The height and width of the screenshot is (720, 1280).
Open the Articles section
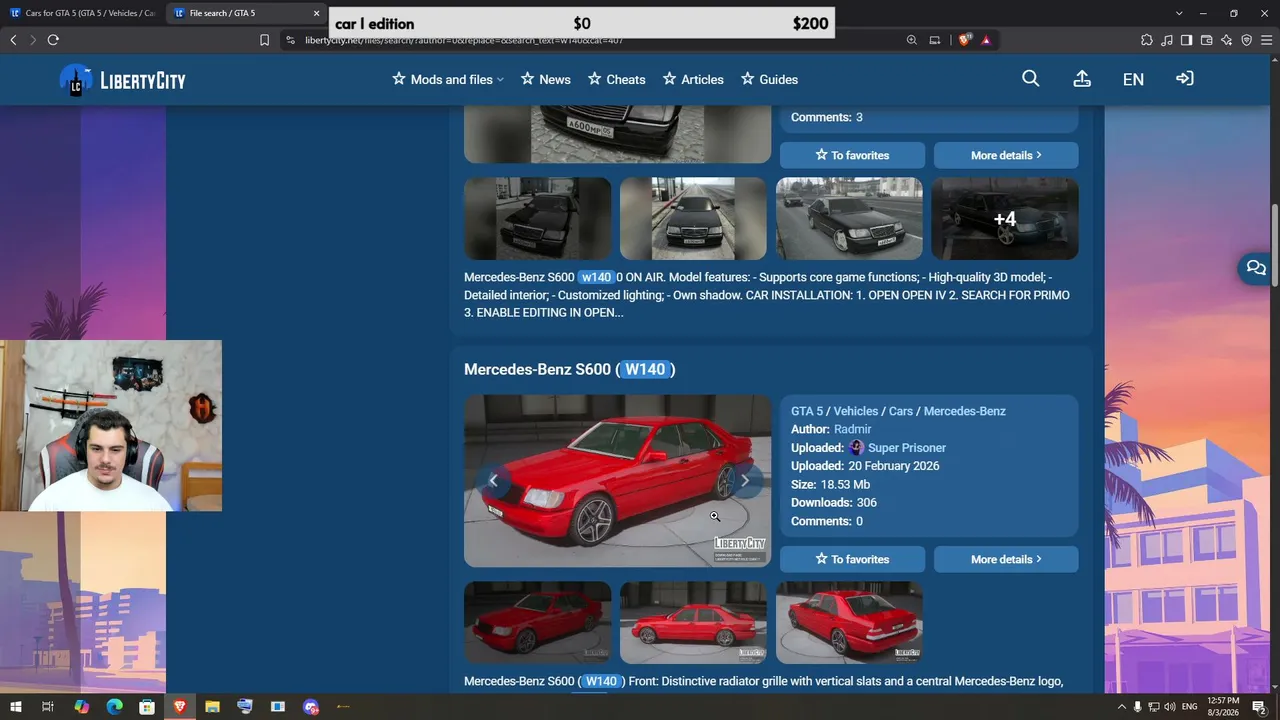693,79
